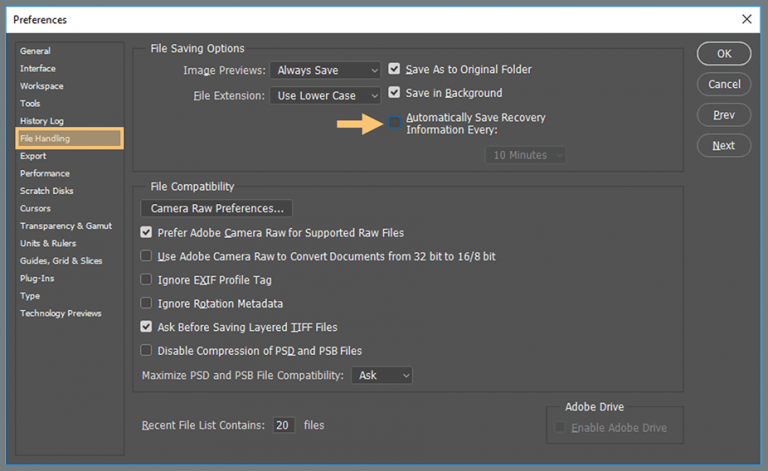768x471 pixels.
Task: Go to Transparency & Gamut preferences
Action: 66,226
